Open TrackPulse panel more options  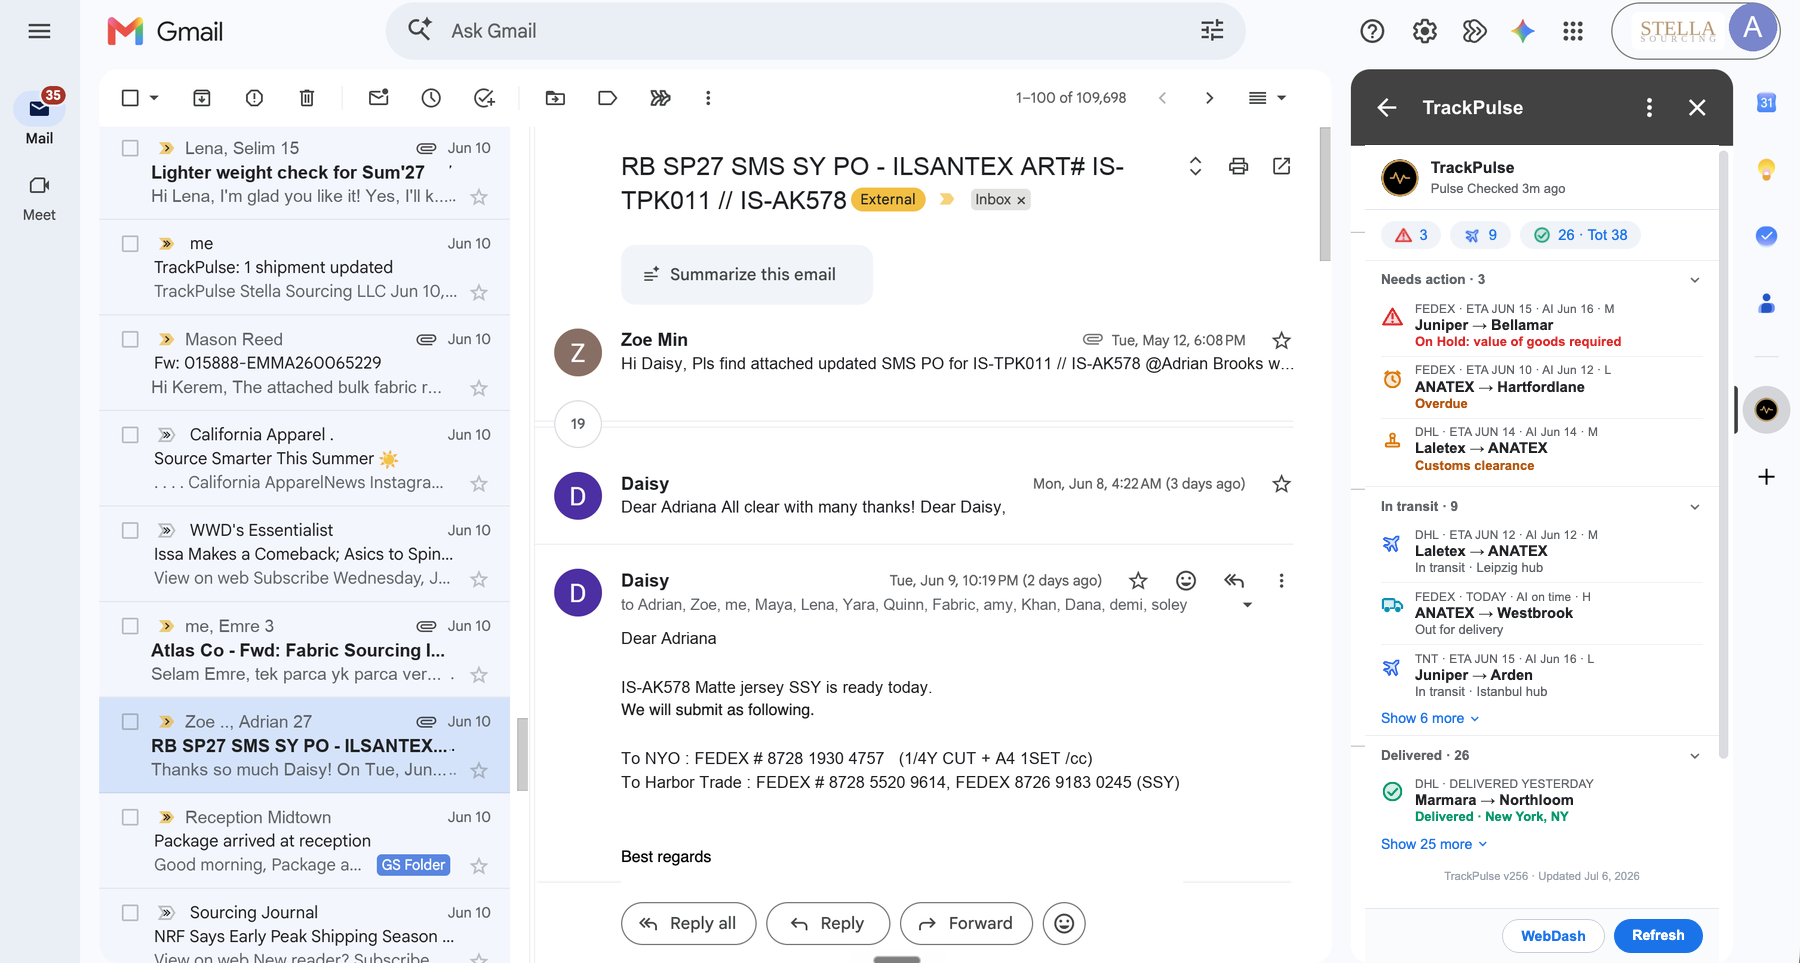pos(1649,107)
